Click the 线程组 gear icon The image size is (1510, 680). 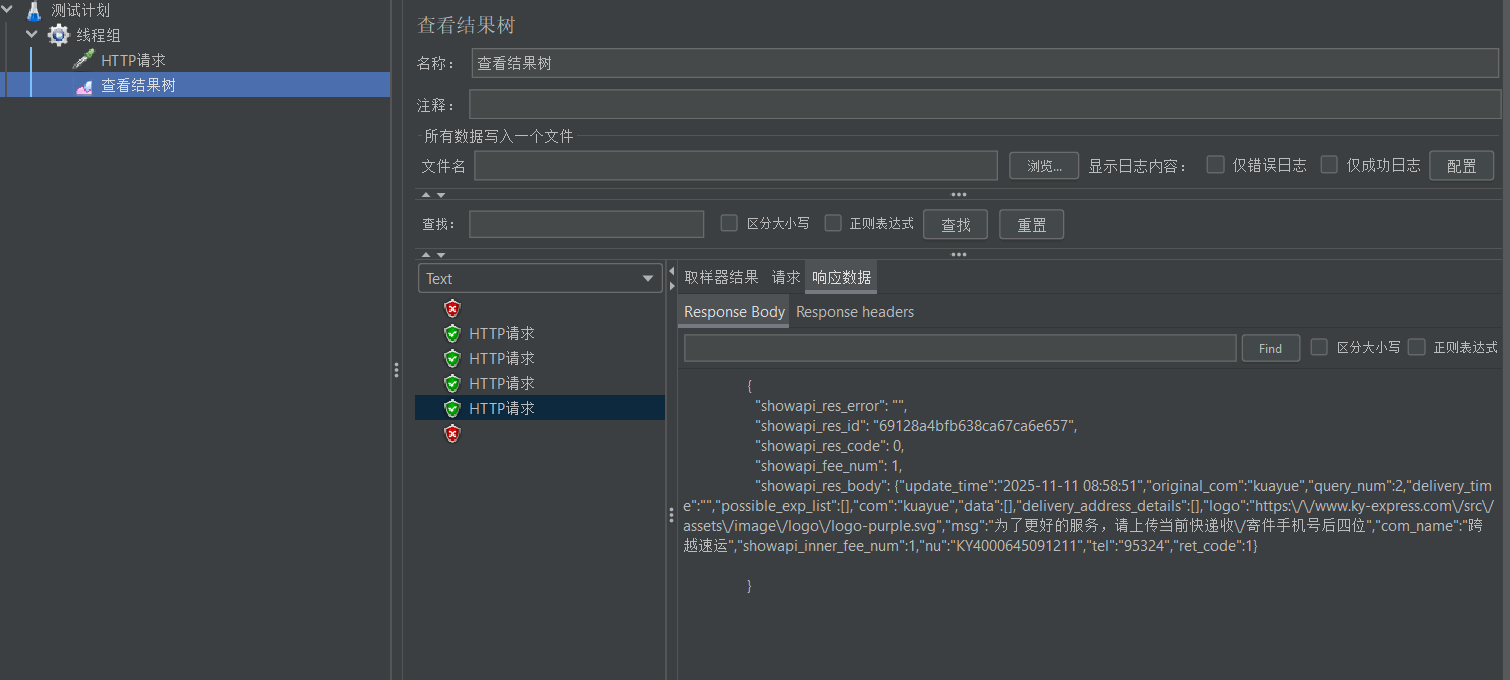click(x=59, y=35)
